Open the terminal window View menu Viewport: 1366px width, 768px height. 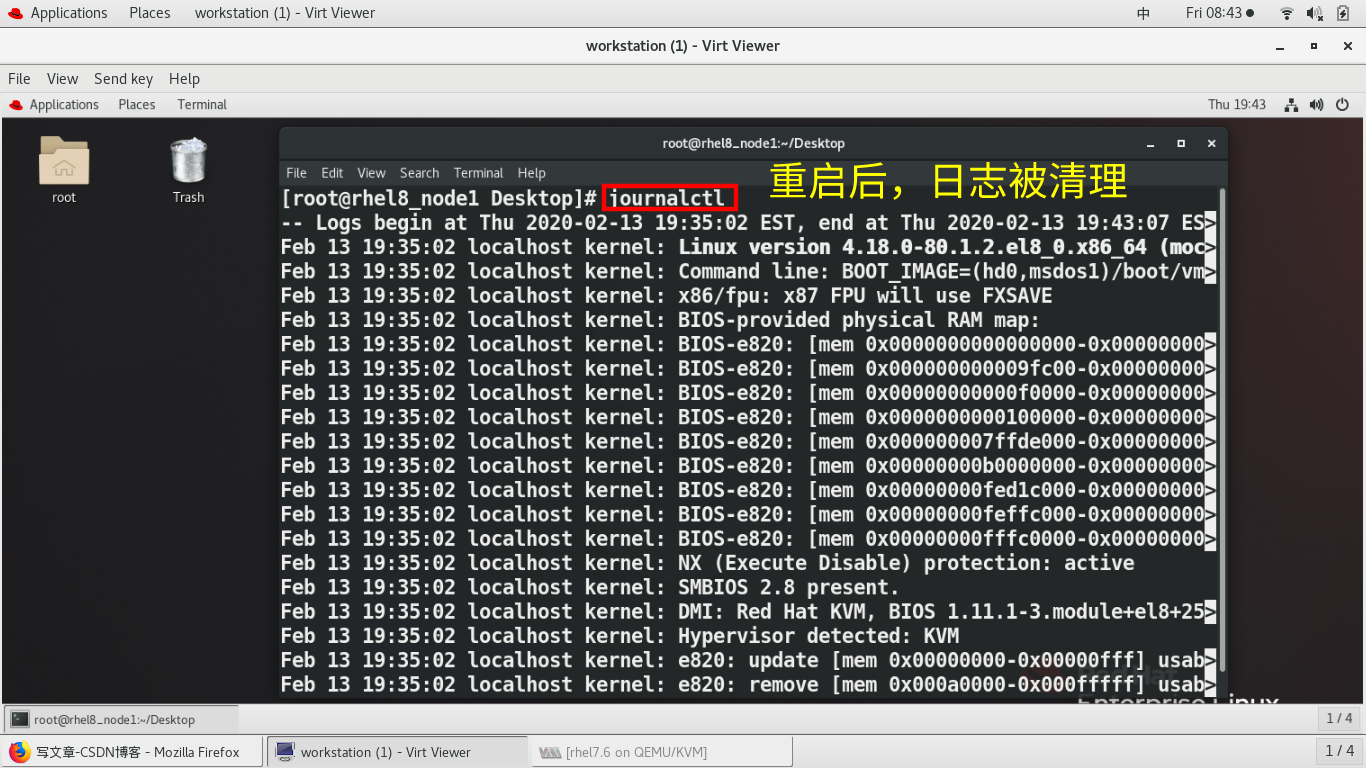pyautogui.click(x=371, y=173)
